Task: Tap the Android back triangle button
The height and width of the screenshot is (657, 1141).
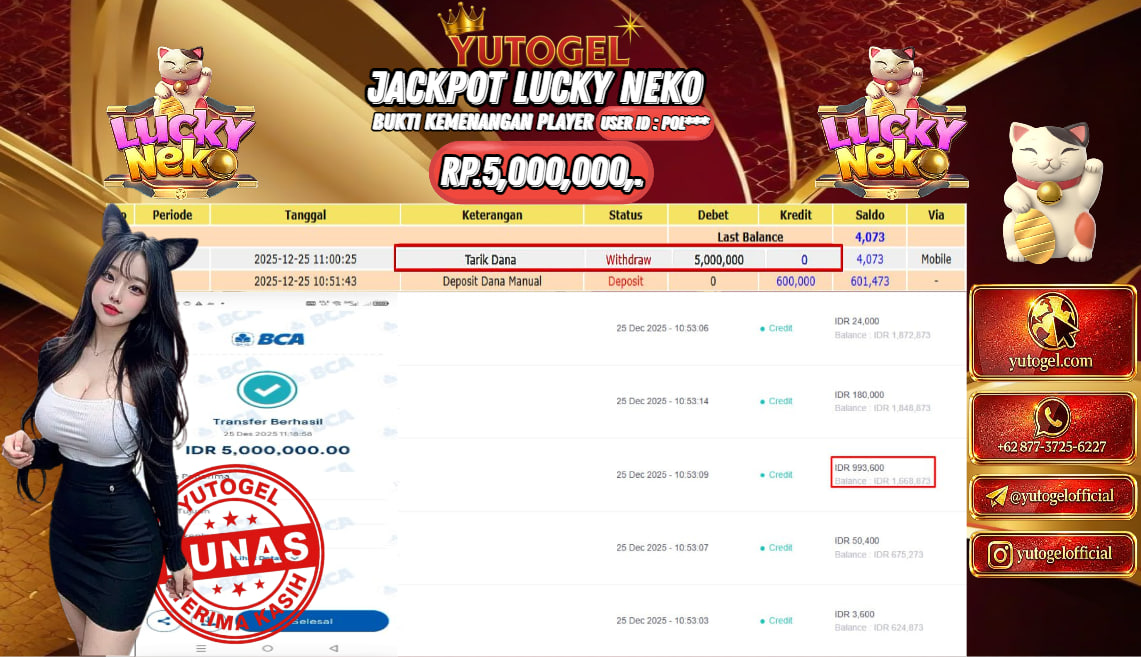Action: coord(333,648)
